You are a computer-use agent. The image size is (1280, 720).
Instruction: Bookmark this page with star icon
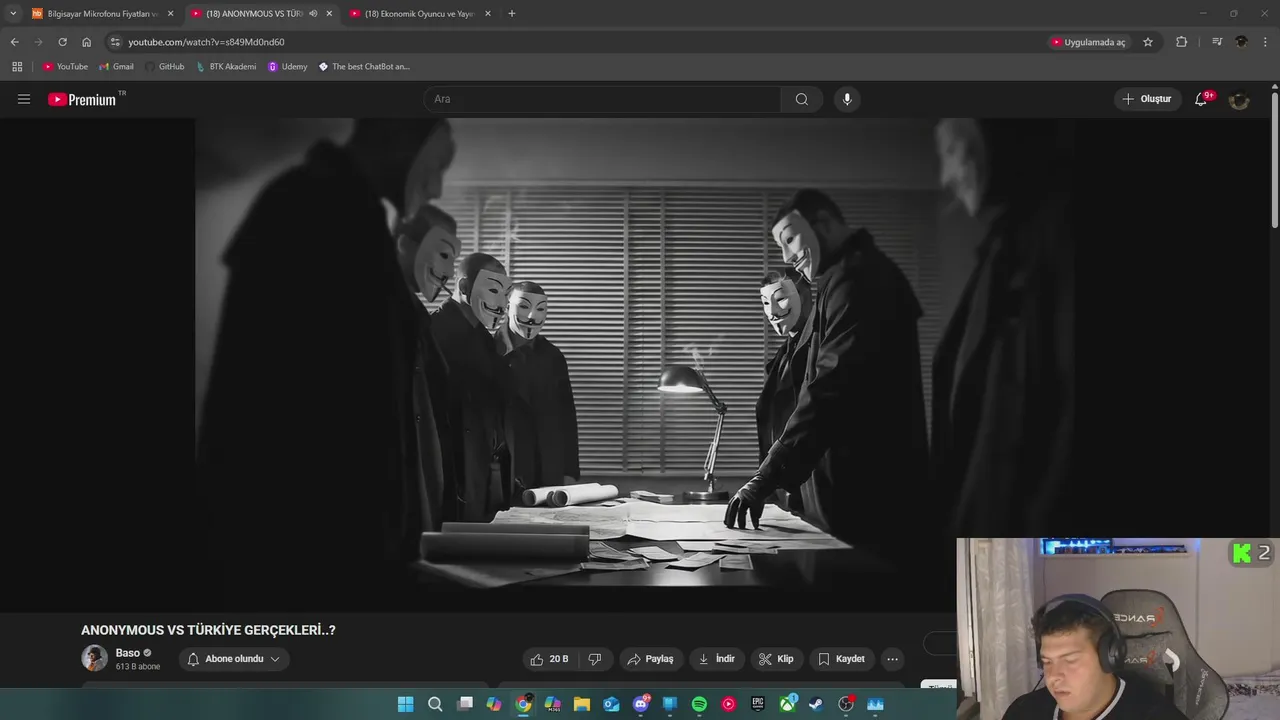1148,42
